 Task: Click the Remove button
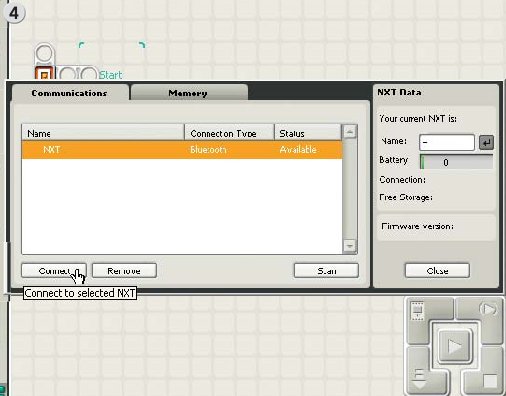tap(124, 270)
